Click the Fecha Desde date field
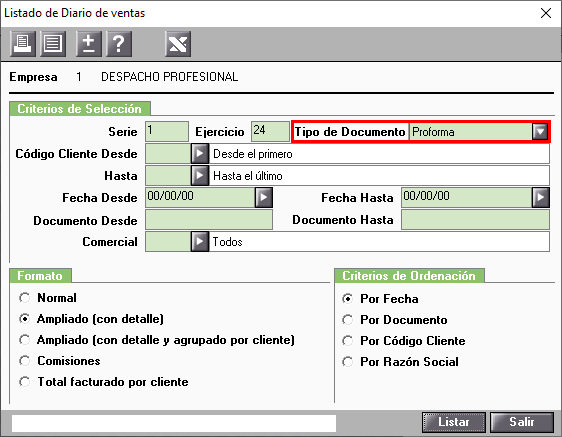This screenshot has width=562, height=437. [x=200, y=198]
